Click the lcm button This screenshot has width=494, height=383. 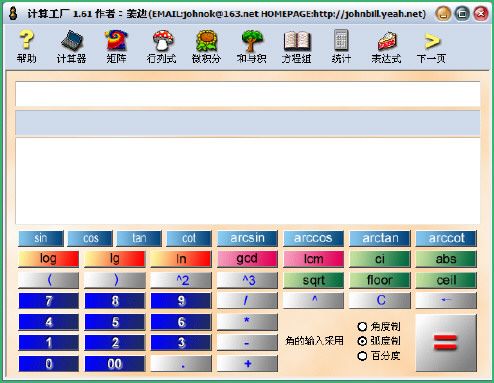tap(313, 259)
